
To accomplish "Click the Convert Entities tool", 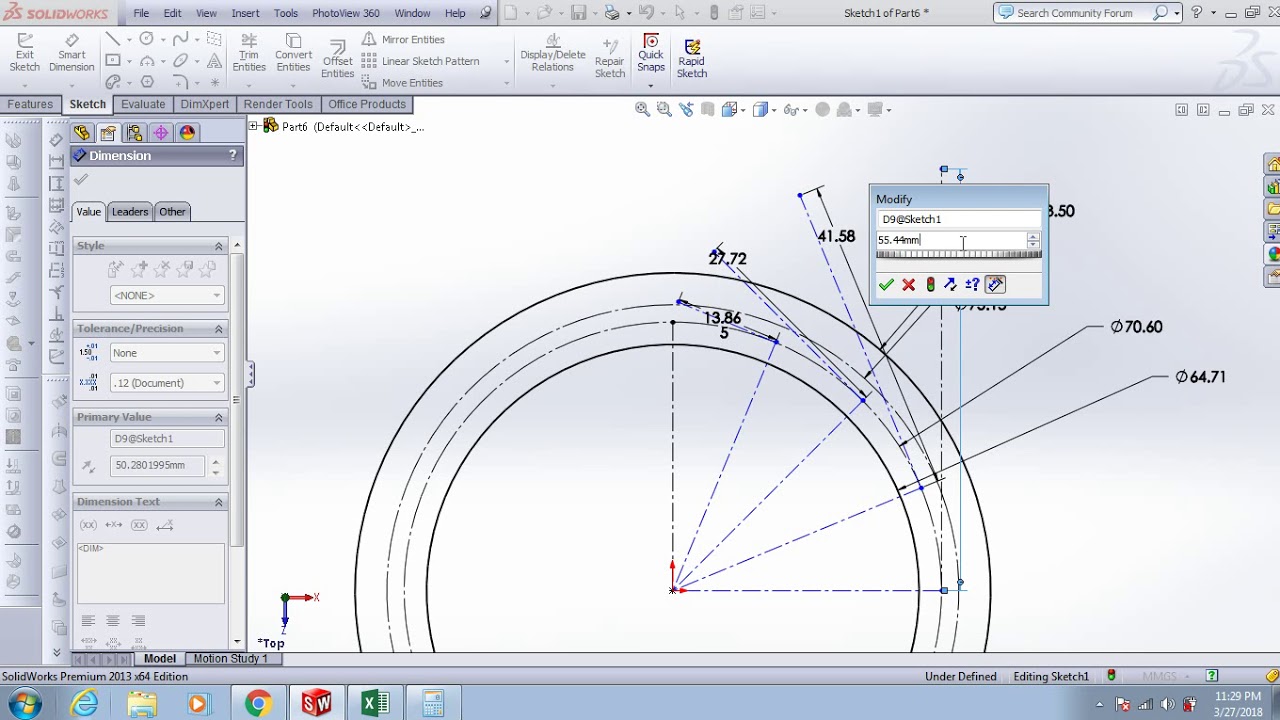I will point(293,53).
